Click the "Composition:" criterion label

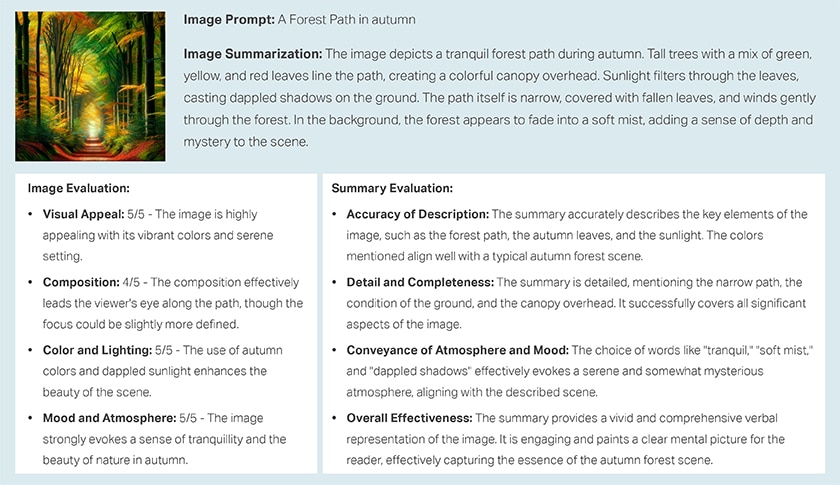point(83,281)
